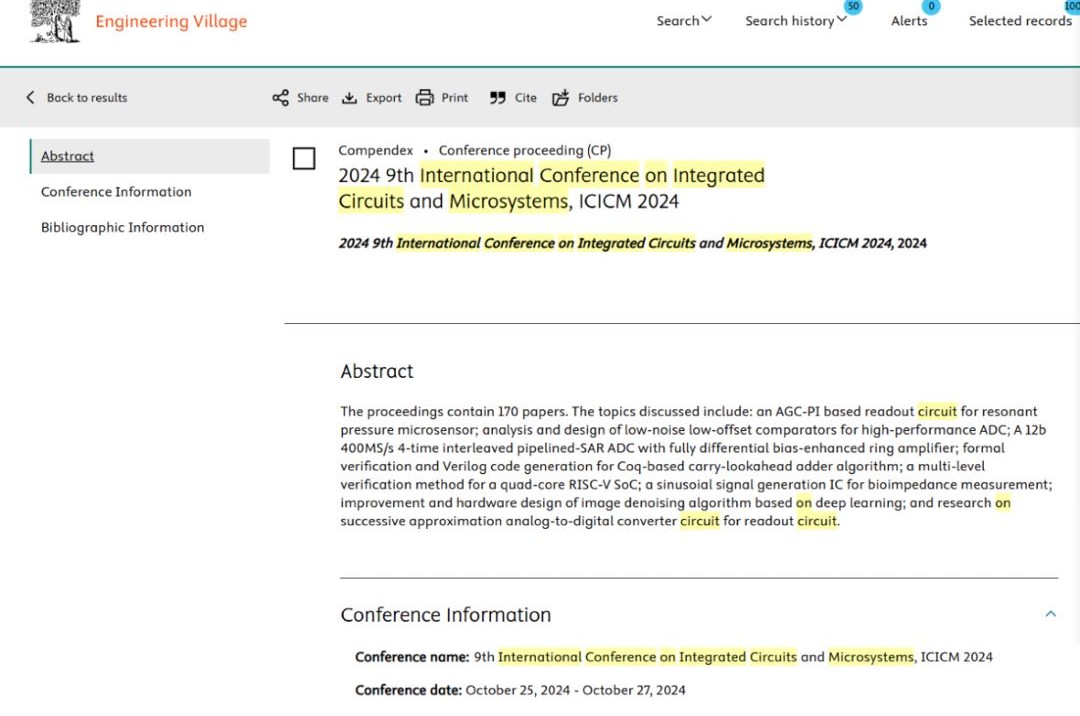Click the Print printer icon

(425, 98)
